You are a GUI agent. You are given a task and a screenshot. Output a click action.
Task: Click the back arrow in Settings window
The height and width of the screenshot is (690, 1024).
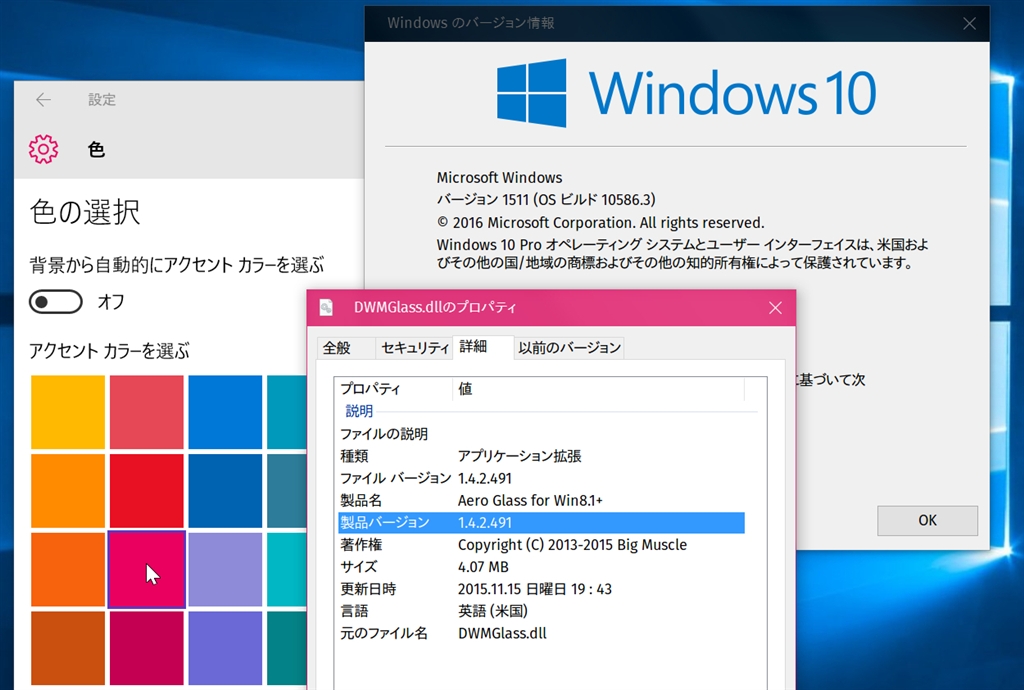(x=43, y=99)
